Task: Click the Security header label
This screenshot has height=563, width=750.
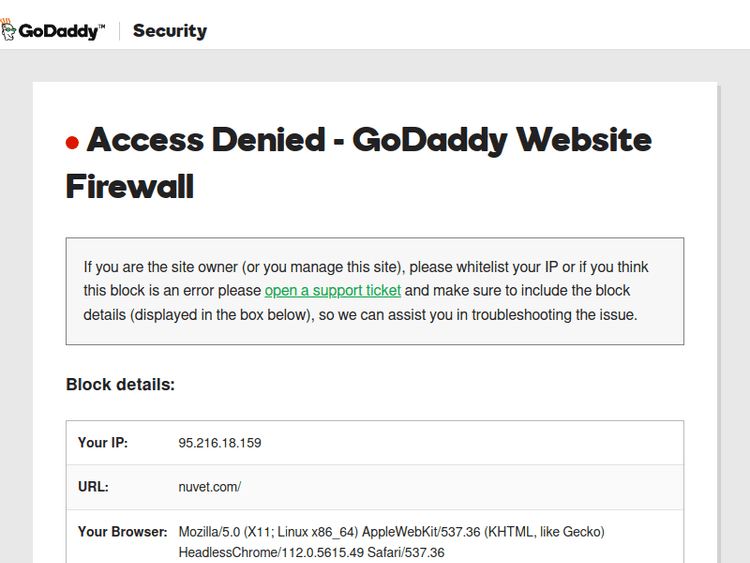Action: [170, 31]
